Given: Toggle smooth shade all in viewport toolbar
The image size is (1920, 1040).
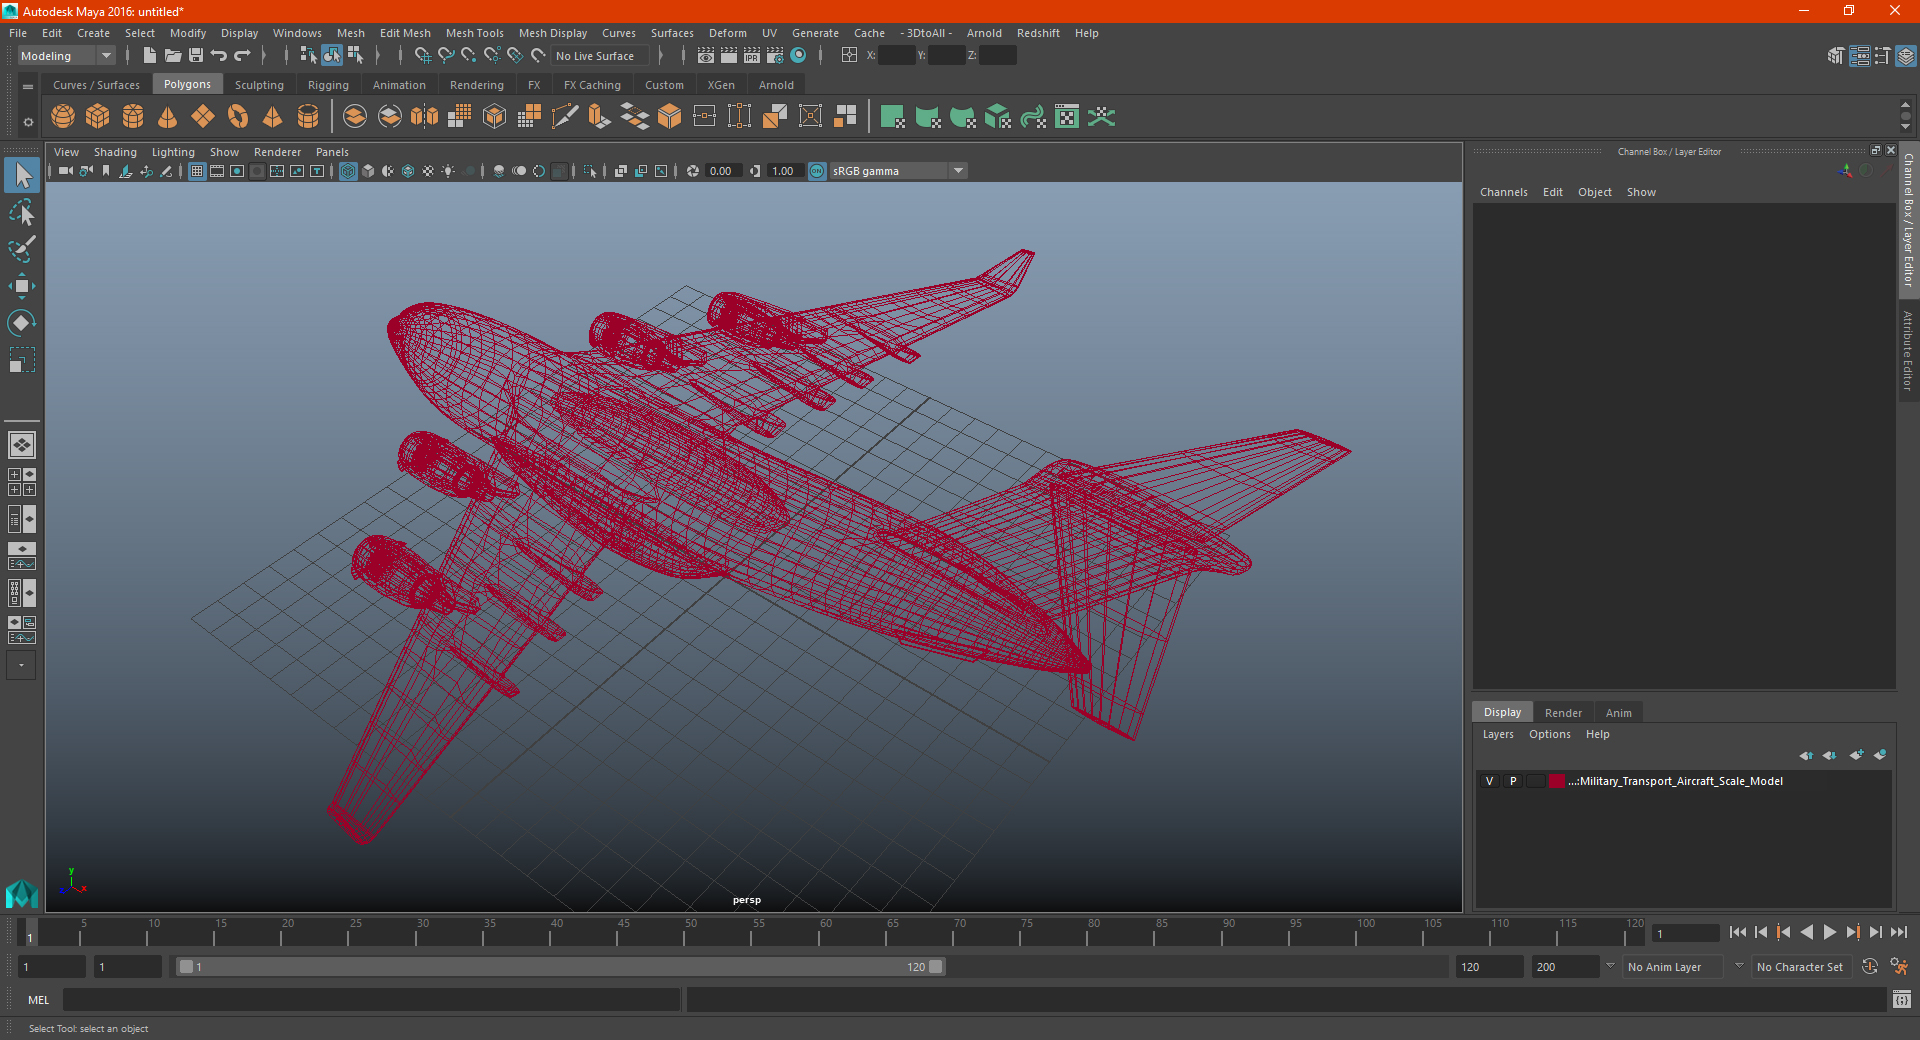Looking at the screenshot, I should coord(368,171).
